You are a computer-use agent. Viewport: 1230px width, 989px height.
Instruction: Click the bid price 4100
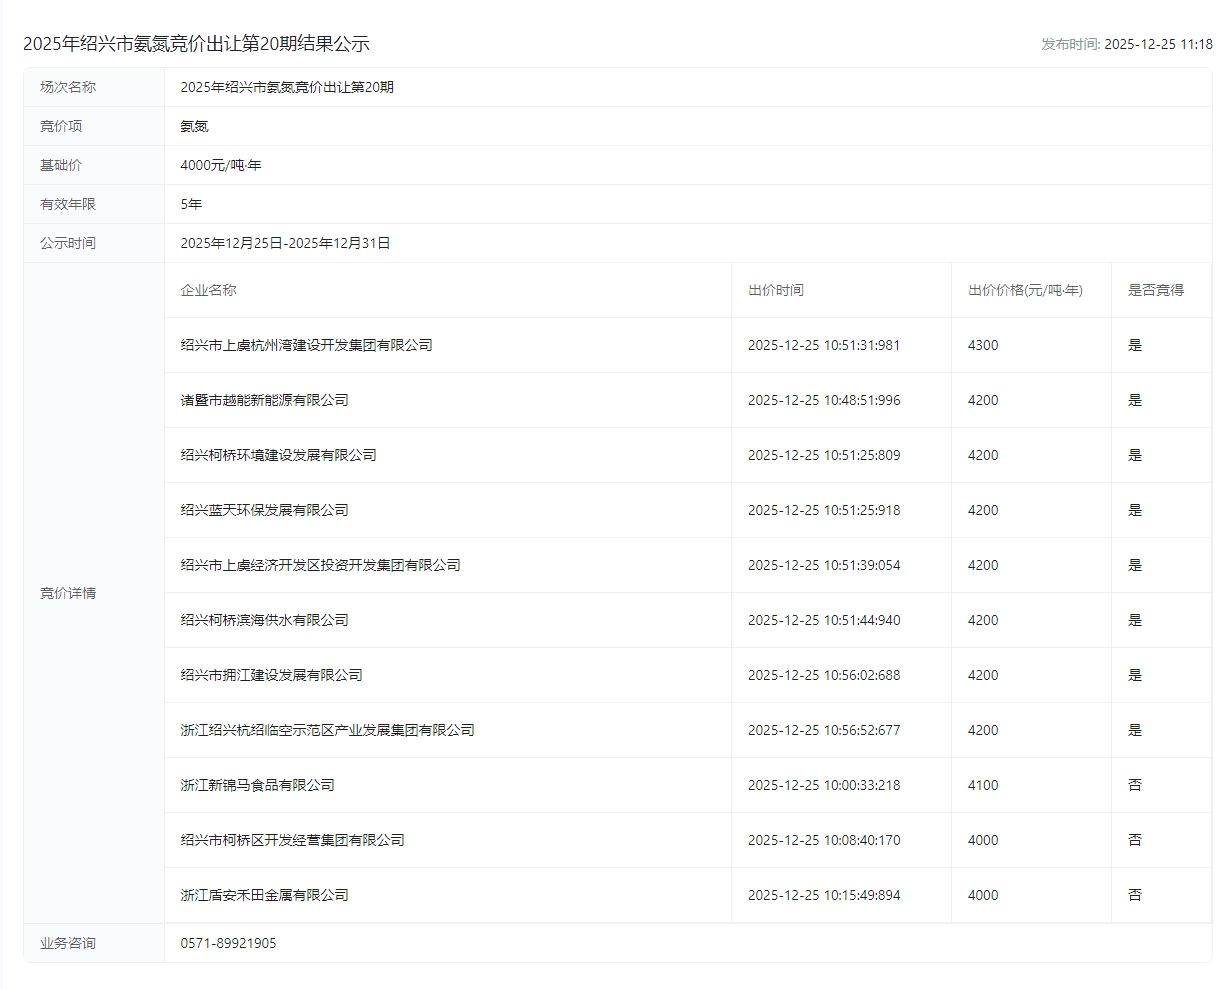pyautogui.click(x=982, y=785)
